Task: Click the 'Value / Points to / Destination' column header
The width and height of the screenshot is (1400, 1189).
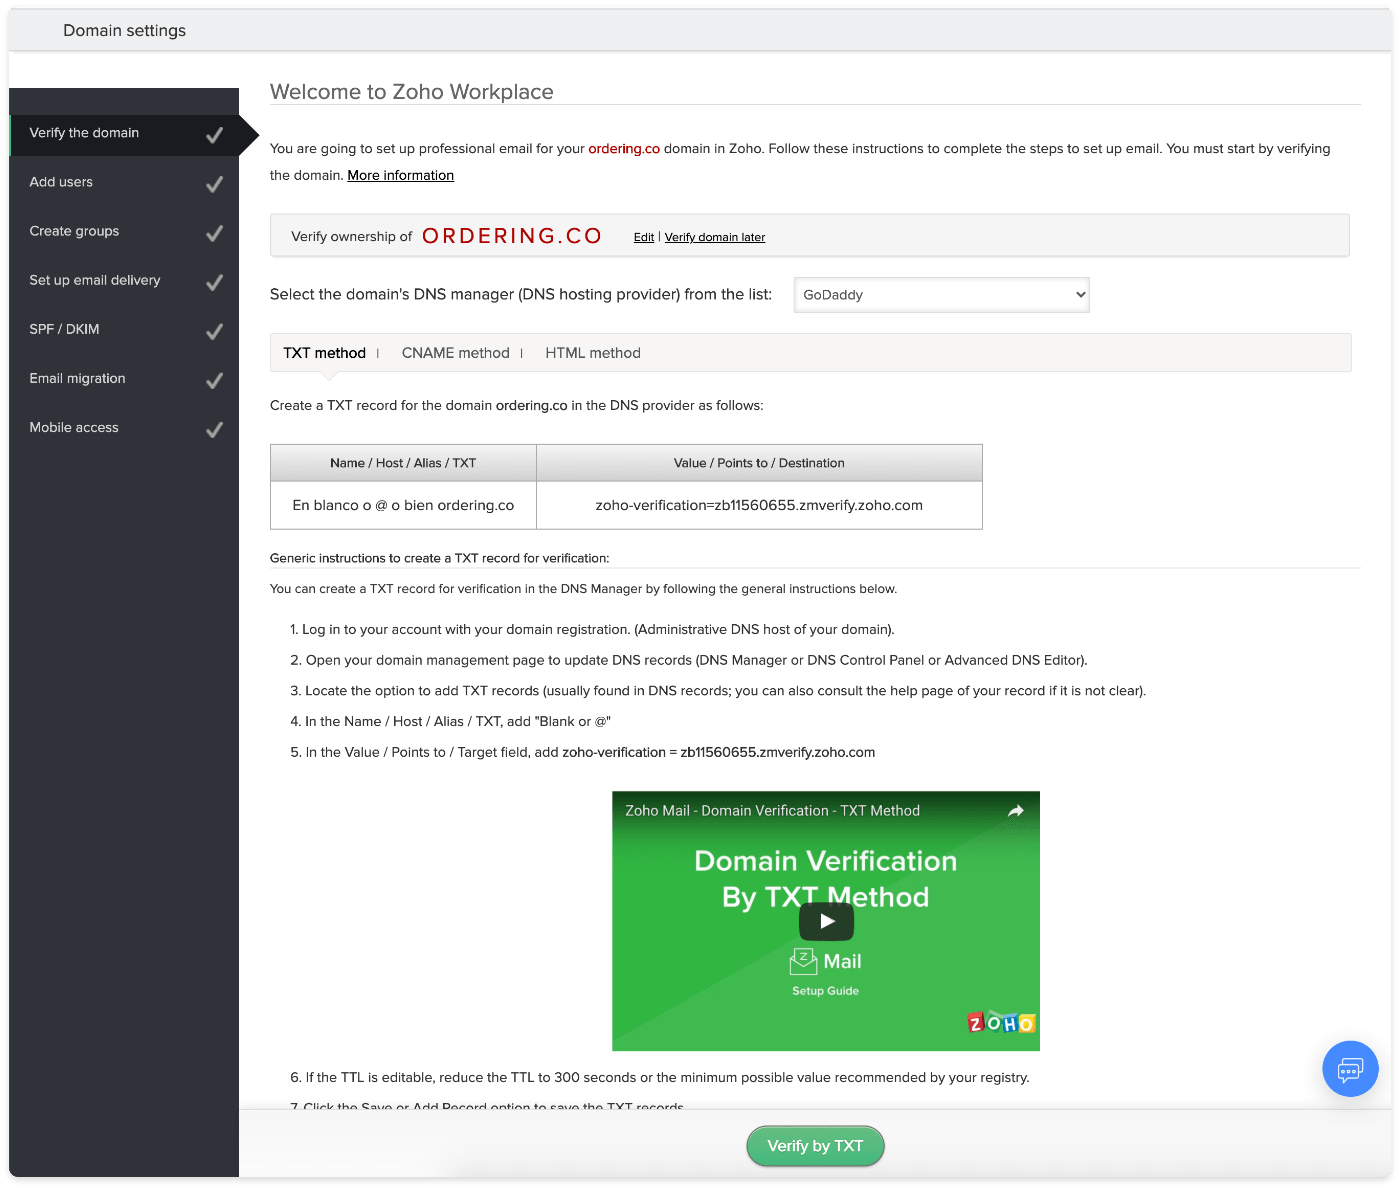Action: click(x=759, y=463)
